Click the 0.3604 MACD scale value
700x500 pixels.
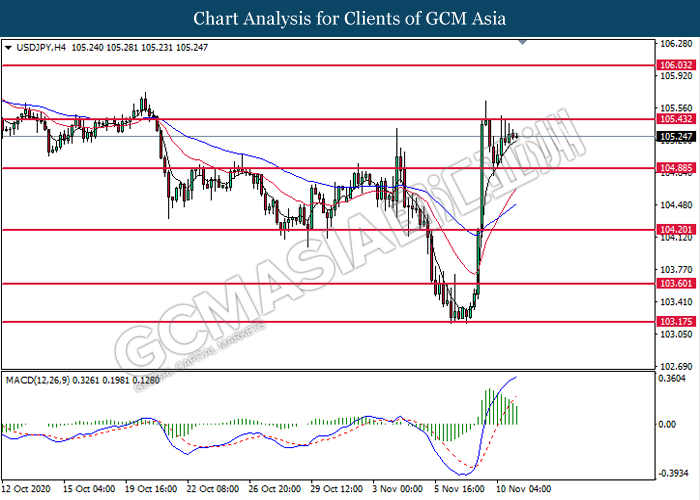click(672, 379)
